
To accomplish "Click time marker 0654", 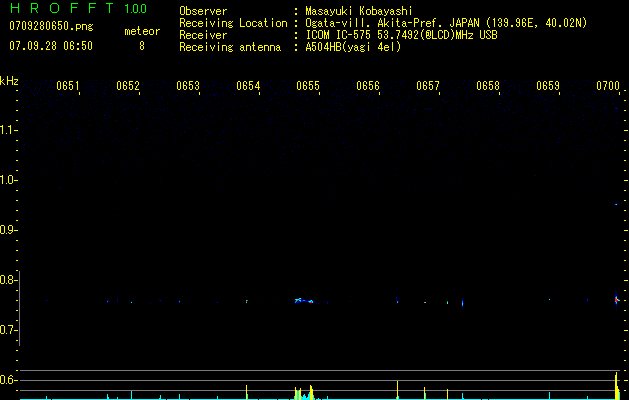I will click(x=248, y=86).
